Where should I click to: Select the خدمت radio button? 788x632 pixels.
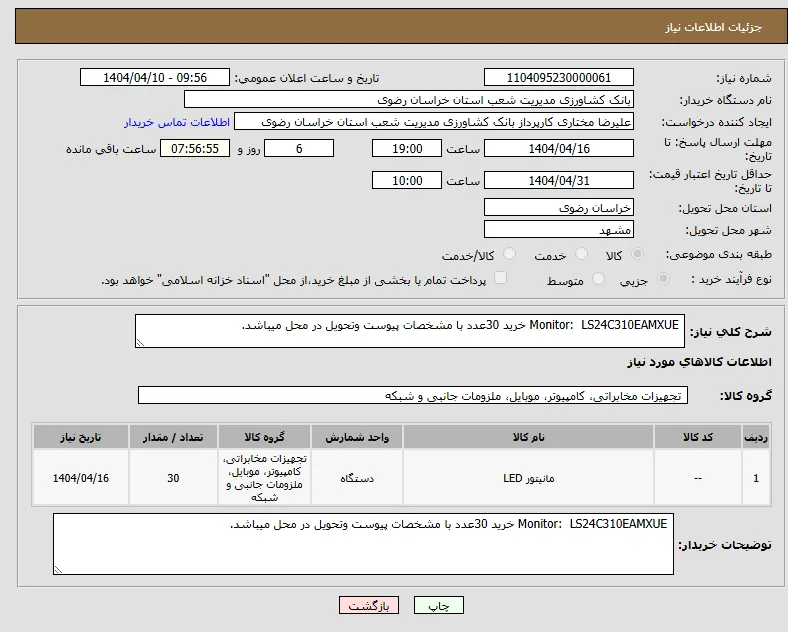(581, 254)
